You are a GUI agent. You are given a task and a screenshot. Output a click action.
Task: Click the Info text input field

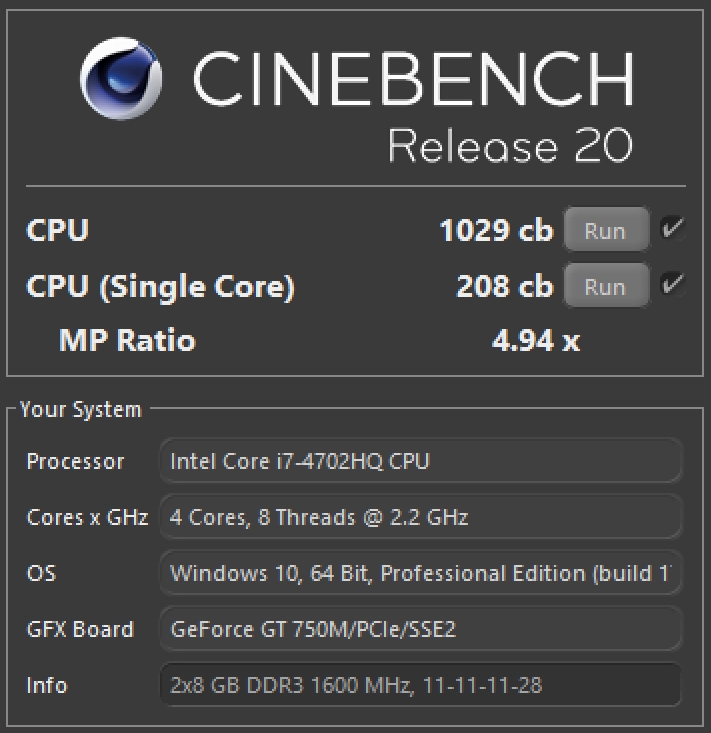coord(420,685)
